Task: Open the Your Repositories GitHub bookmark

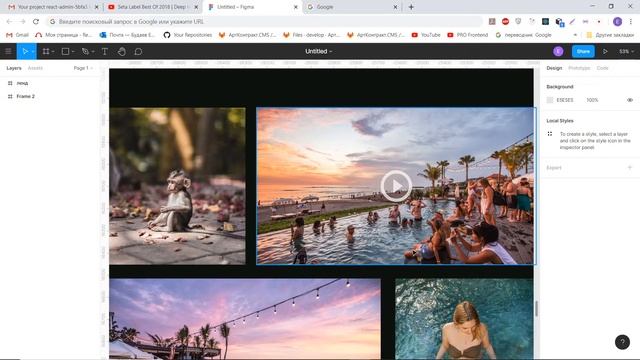Action: click(x=188, y=35)
